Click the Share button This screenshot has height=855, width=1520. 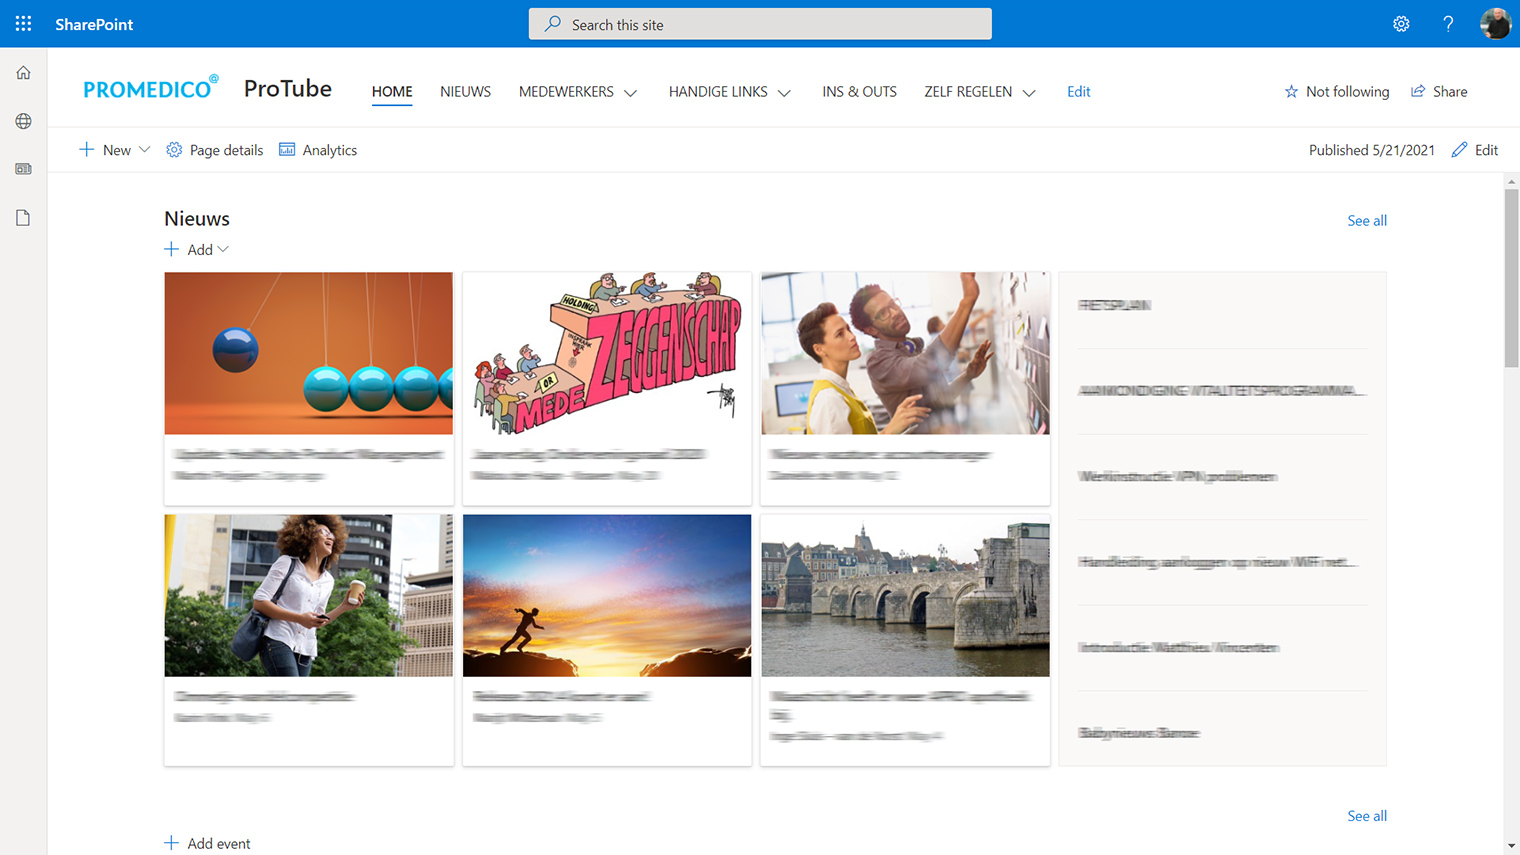point(1439,91)
